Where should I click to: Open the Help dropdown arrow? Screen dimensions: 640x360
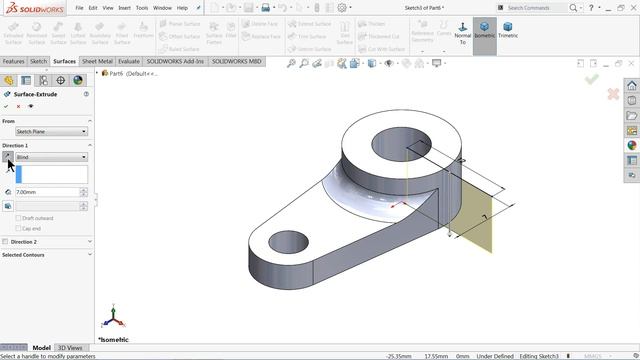point(599,7)
